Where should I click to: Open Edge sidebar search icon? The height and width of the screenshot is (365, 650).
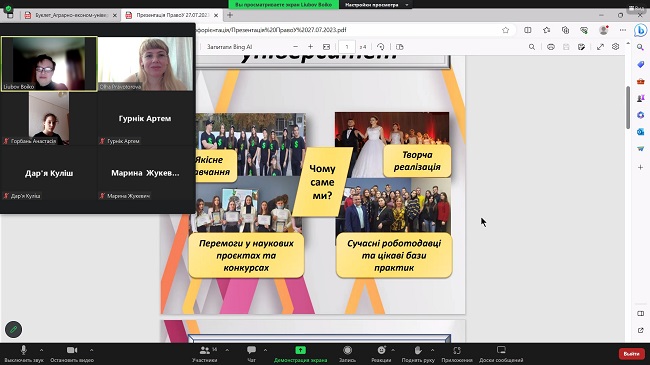[x=640, y=47]
